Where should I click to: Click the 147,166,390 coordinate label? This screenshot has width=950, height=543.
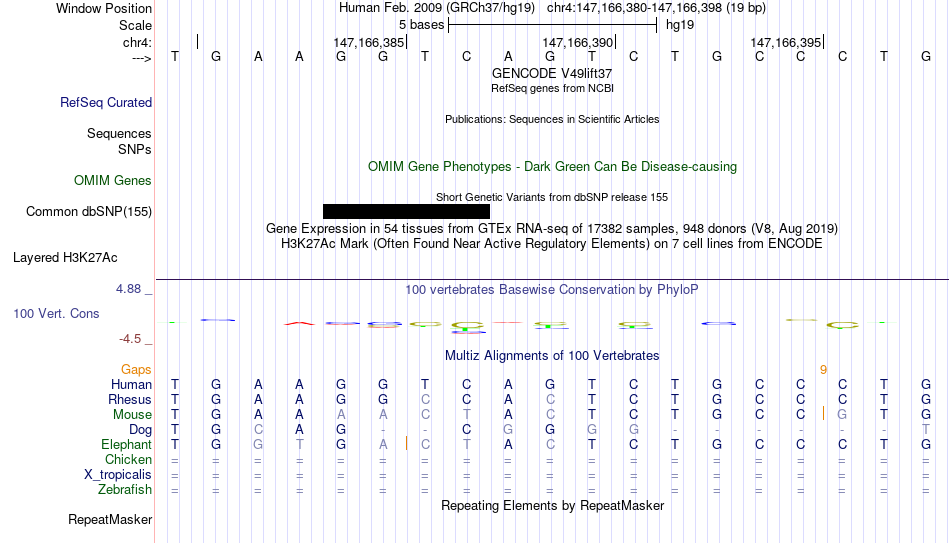[578, 42]
